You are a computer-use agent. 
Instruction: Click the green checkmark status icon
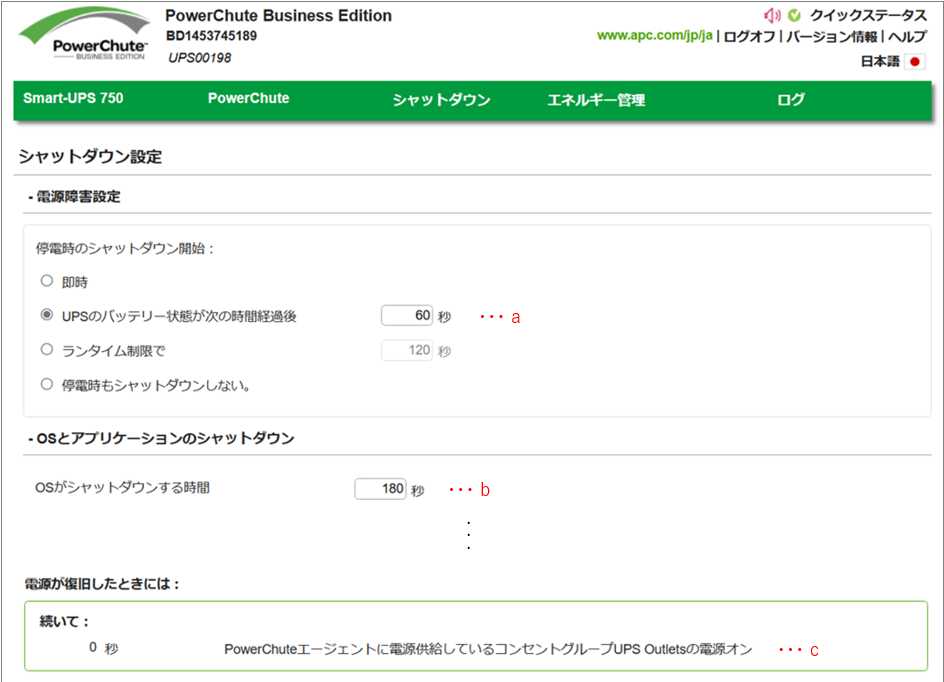(794, 15)
